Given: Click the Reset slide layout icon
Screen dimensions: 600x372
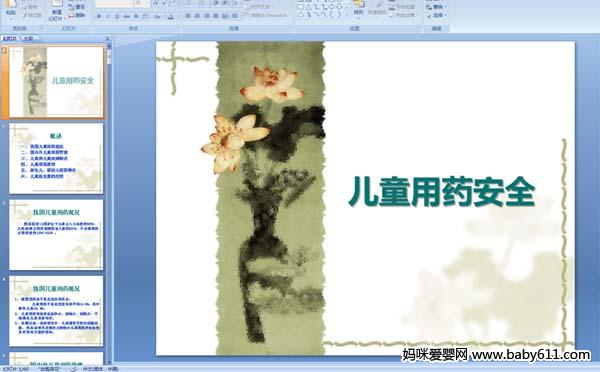Looking at the screenshot, I should pyautogui.click(x=77, y=7).
